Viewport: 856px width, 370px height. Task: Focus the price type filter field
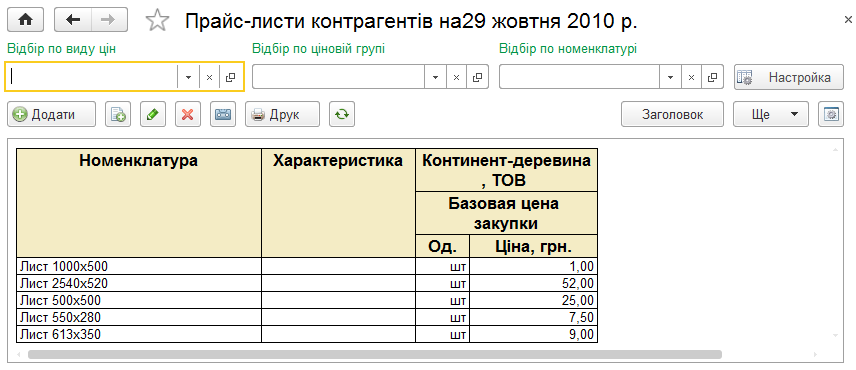click(92, 77)
